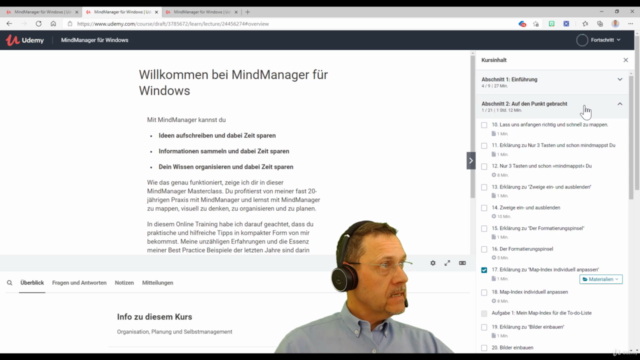The height and width of the screenshot is (360, 640).
Task: Check lecture 13 Erklärung zu Zweige ein- und ausblenden
Action: click(x=484, y=187)
